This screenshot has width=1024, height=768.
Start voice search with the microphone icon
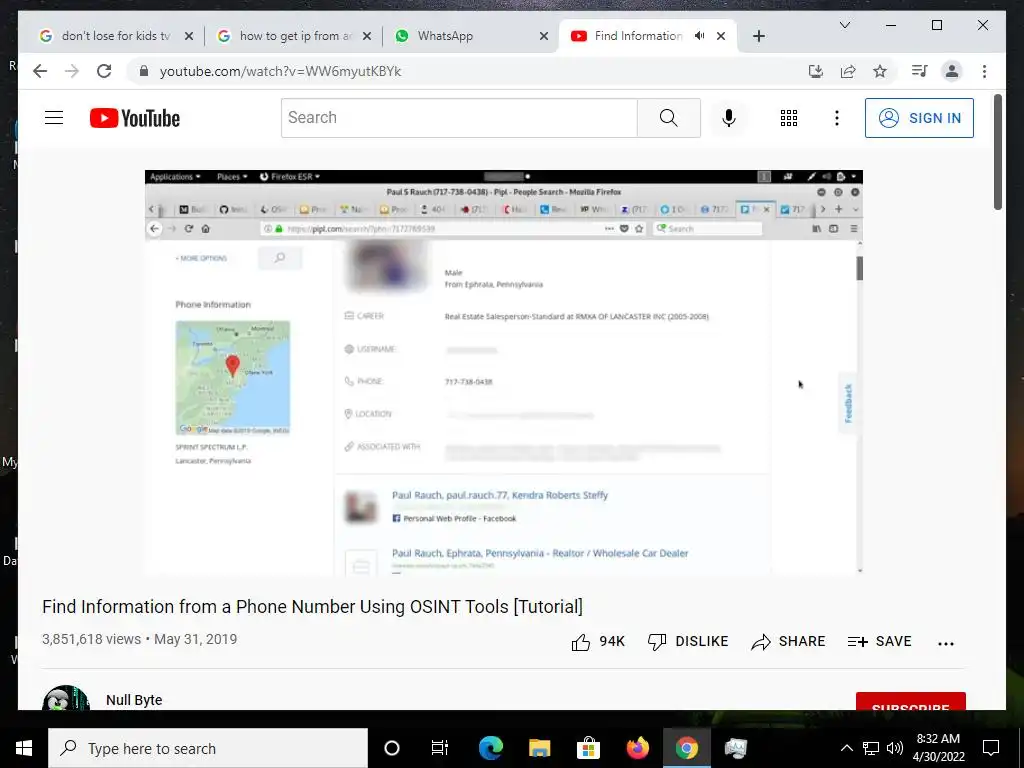(729, 118)
